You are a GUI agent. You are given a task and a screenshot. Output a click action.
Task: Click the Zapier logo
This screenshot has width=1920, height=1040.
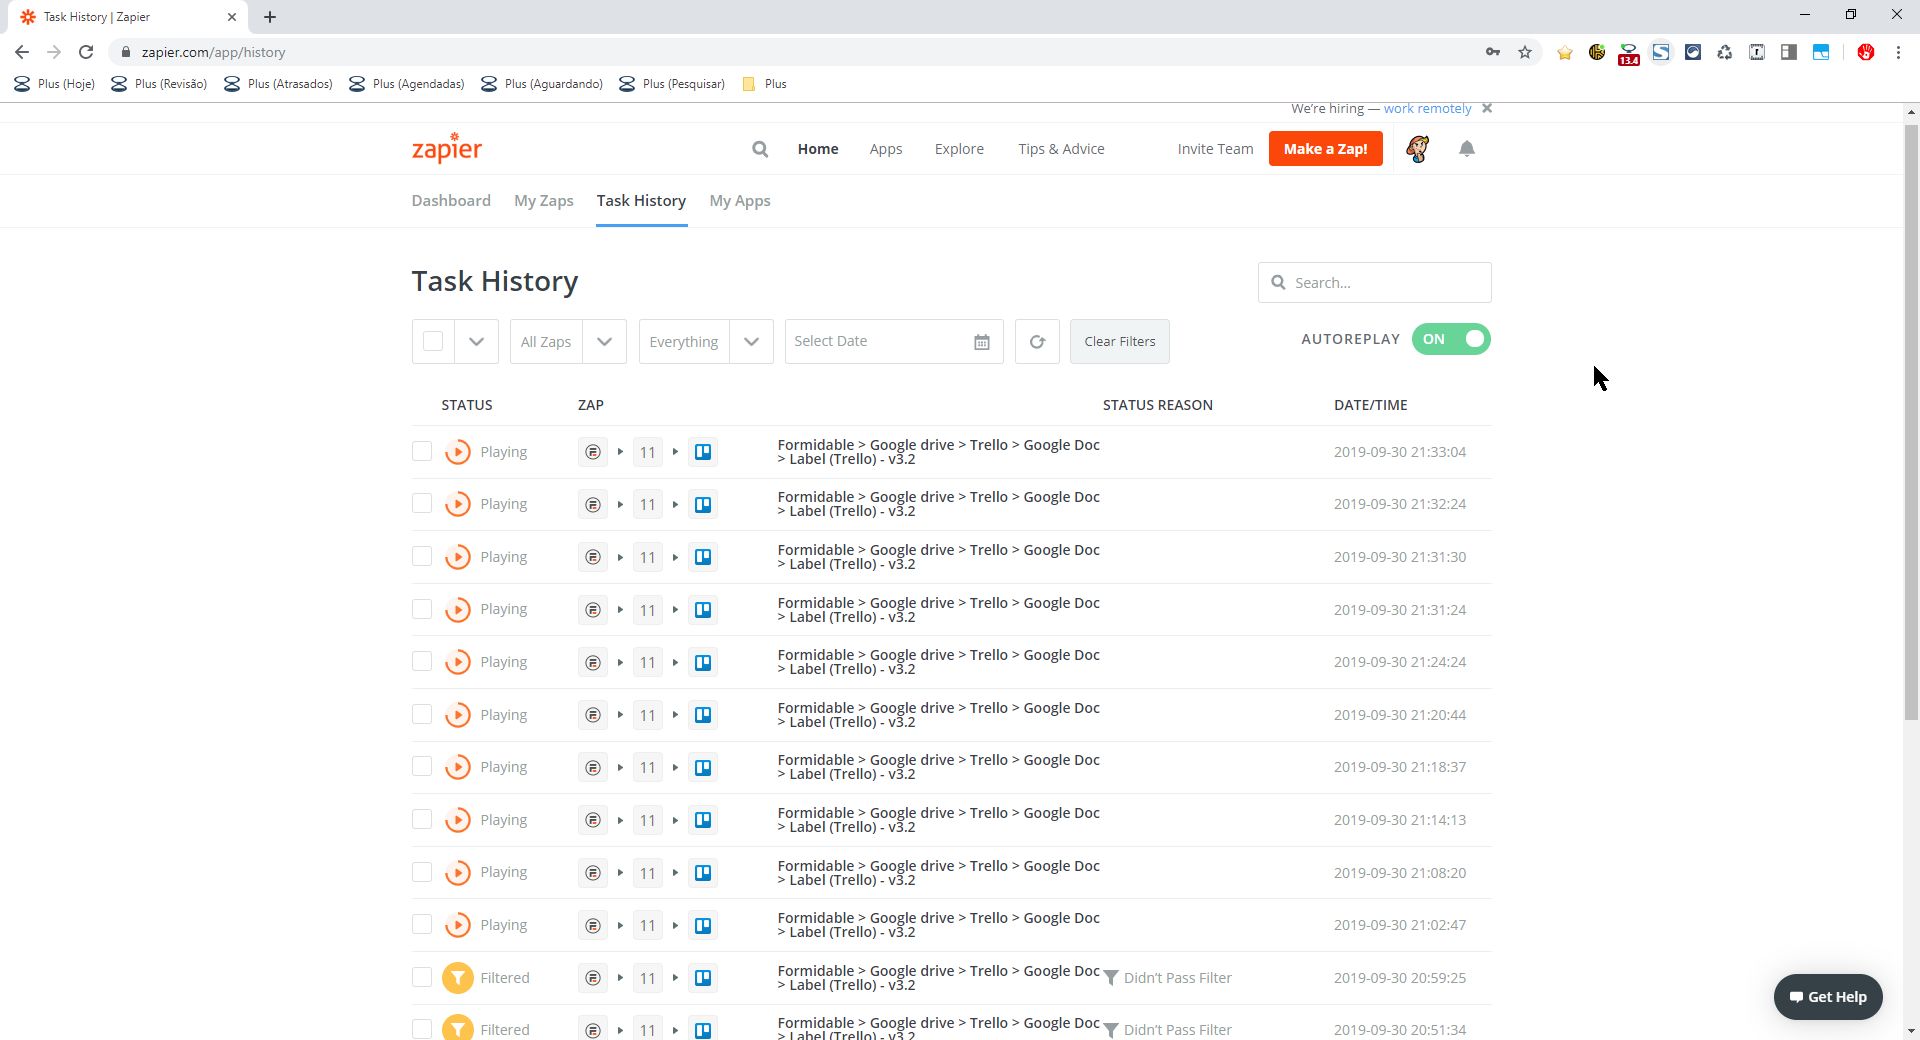tap(447, 148)
